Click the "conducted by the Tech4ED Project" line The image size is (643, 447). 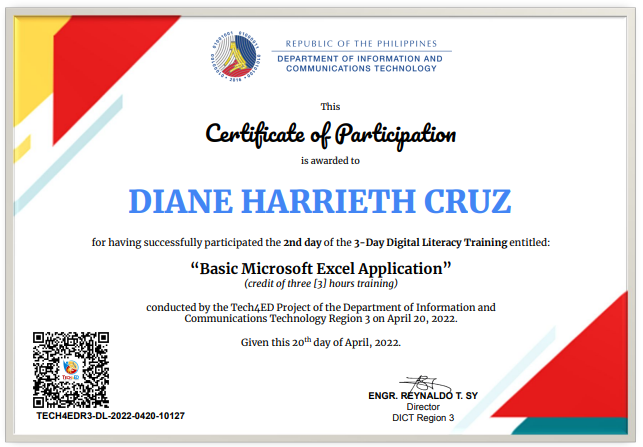click(321, 307)
